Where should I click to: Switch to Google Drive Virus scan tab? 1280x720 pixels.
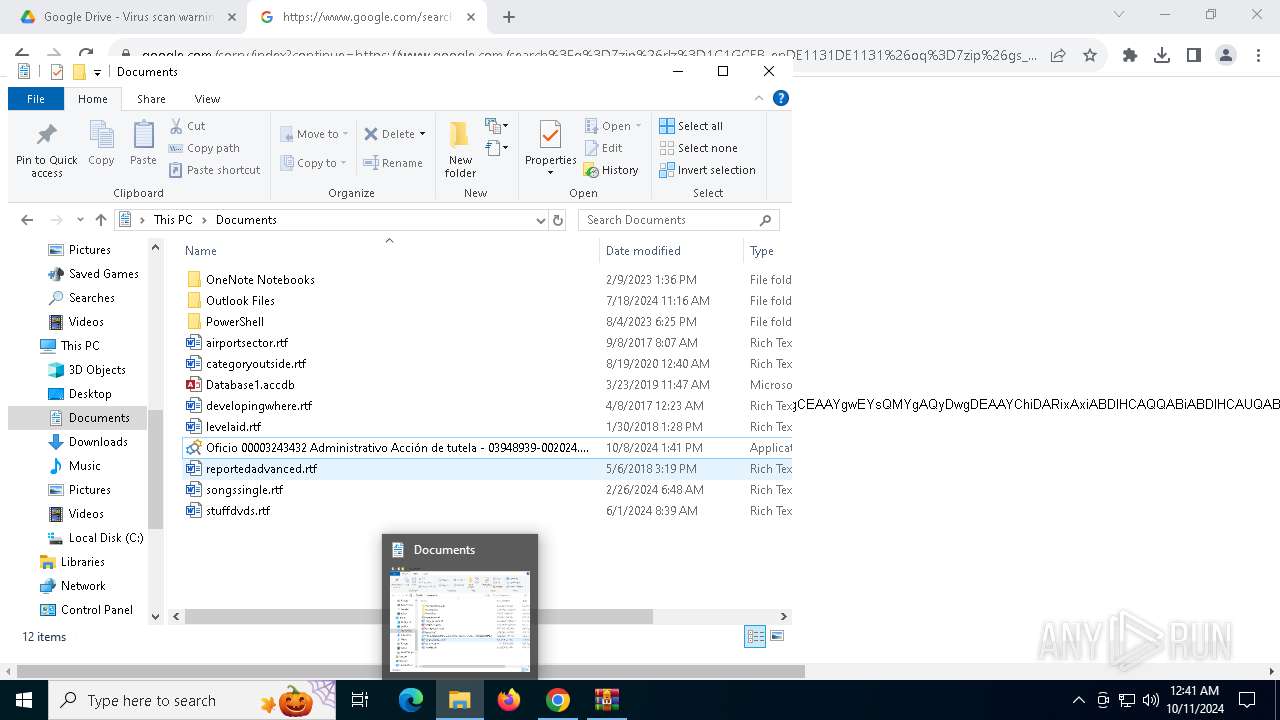pos(127,17)
